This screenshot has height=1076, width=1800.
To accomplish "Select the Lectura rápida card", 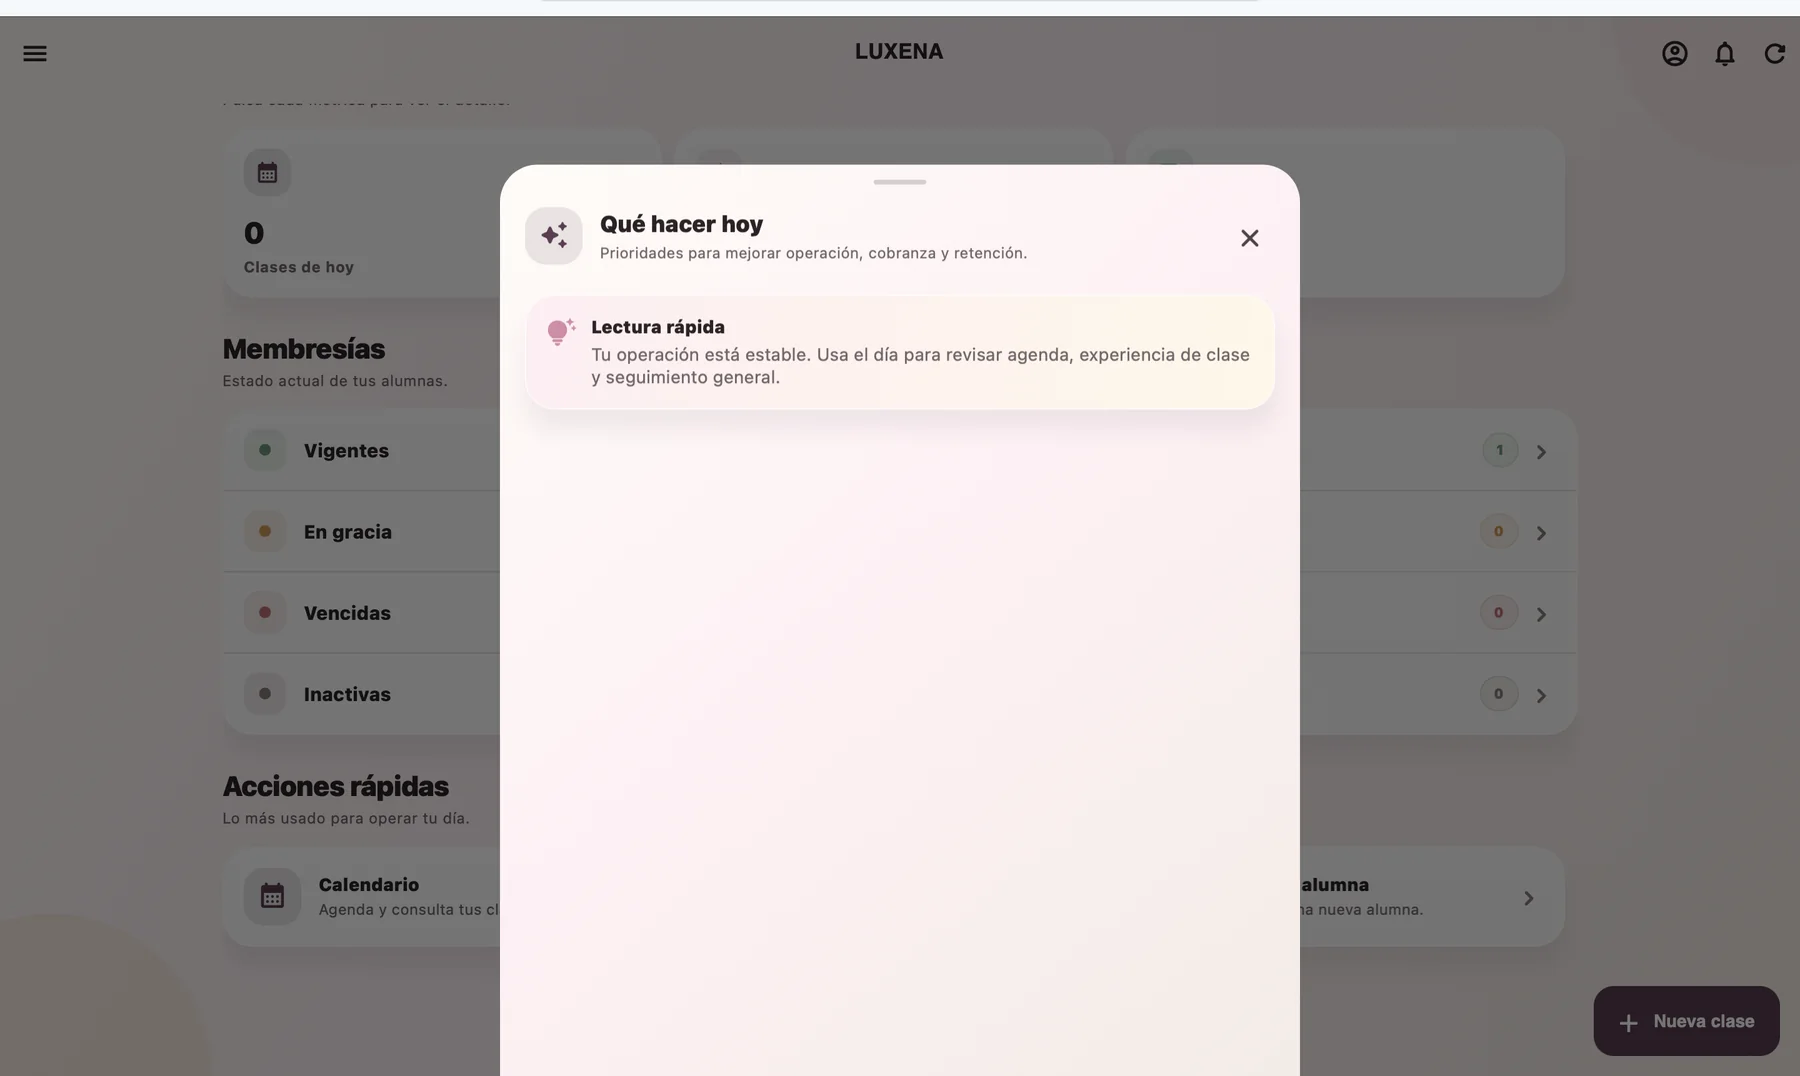I will pyautogui.click(x=900, y=352).
